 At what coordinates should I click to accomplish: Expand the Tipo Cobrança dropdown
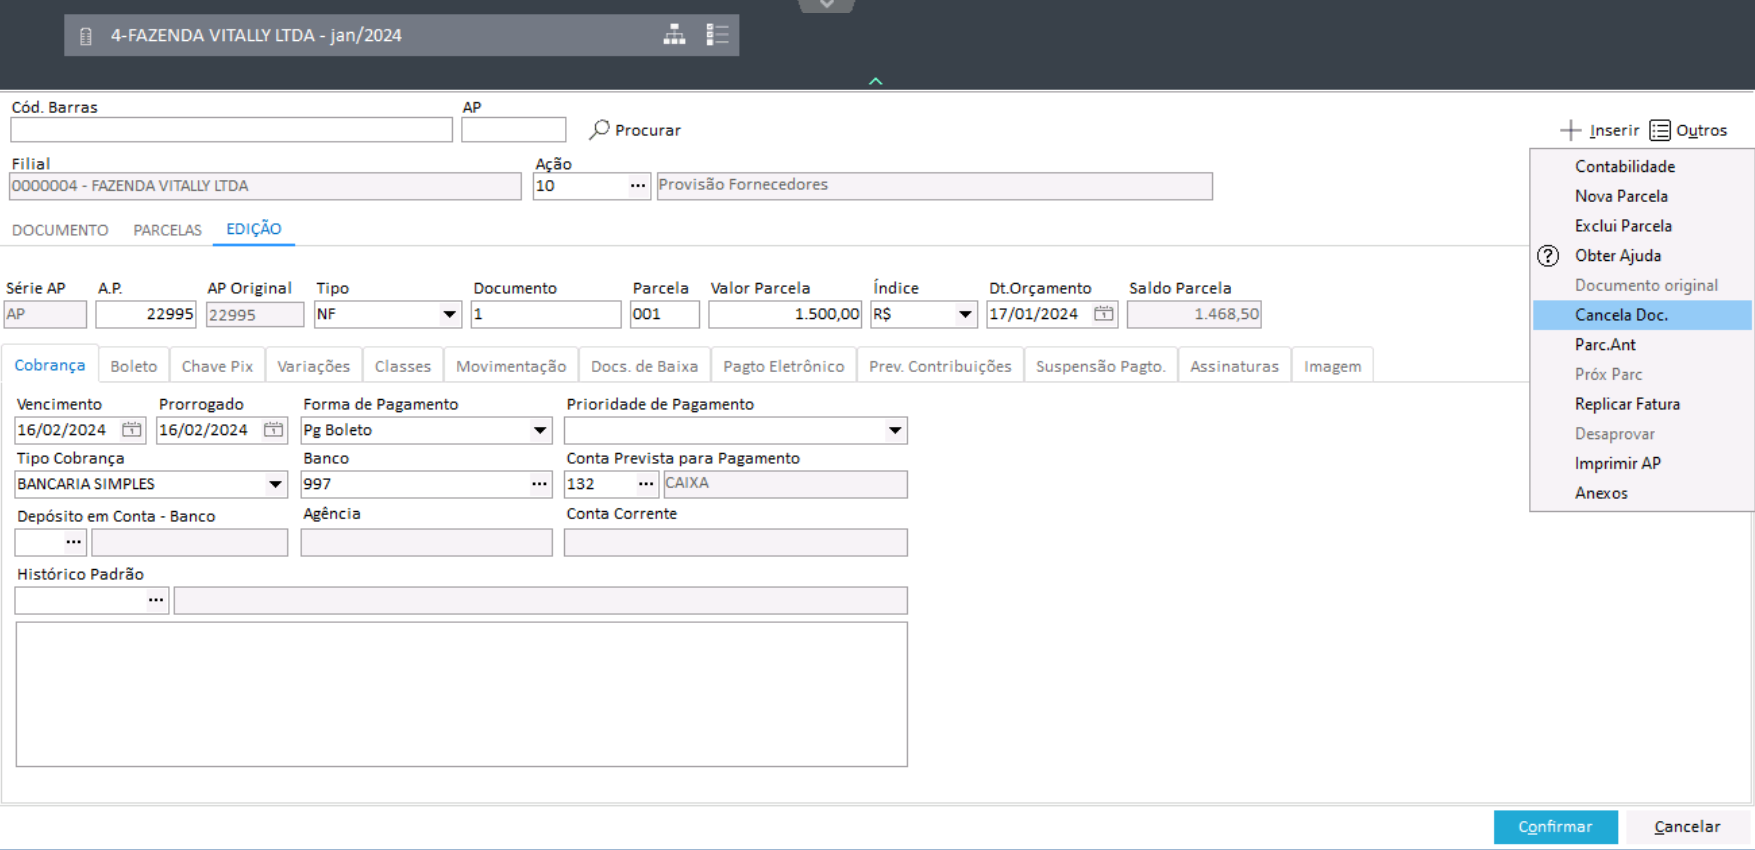[x=275, y=485]
